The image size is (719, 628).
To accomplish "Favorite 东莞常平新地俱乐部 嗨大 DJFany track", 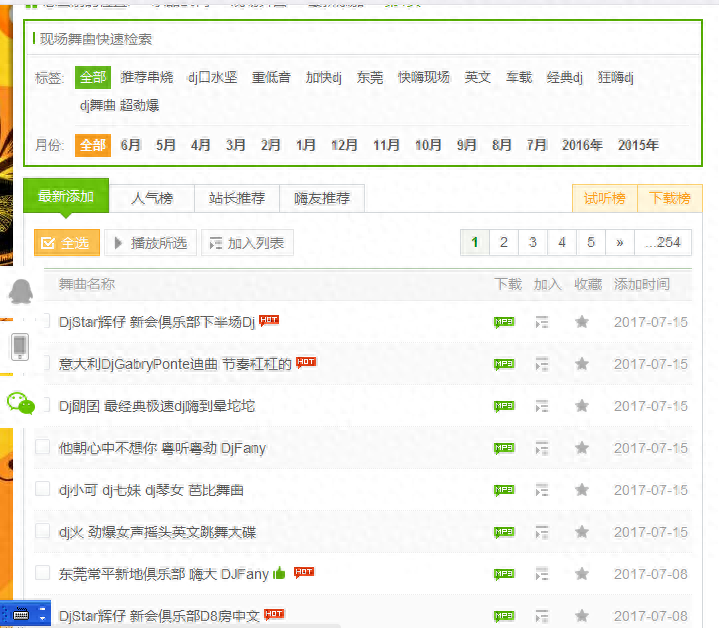I will (x=582, y=574).
